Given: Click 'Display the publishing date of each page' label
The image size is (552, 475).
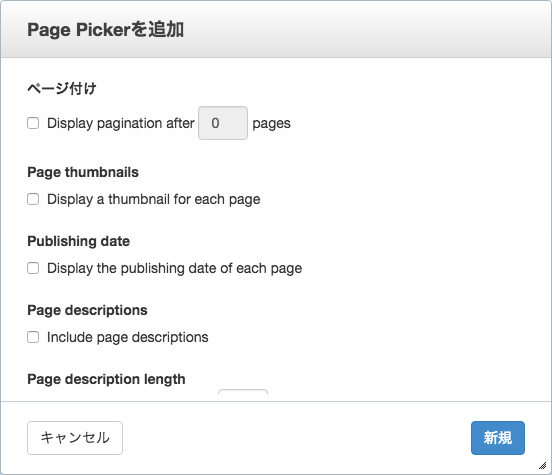Looking at the screenshot, I should (175, 268).
